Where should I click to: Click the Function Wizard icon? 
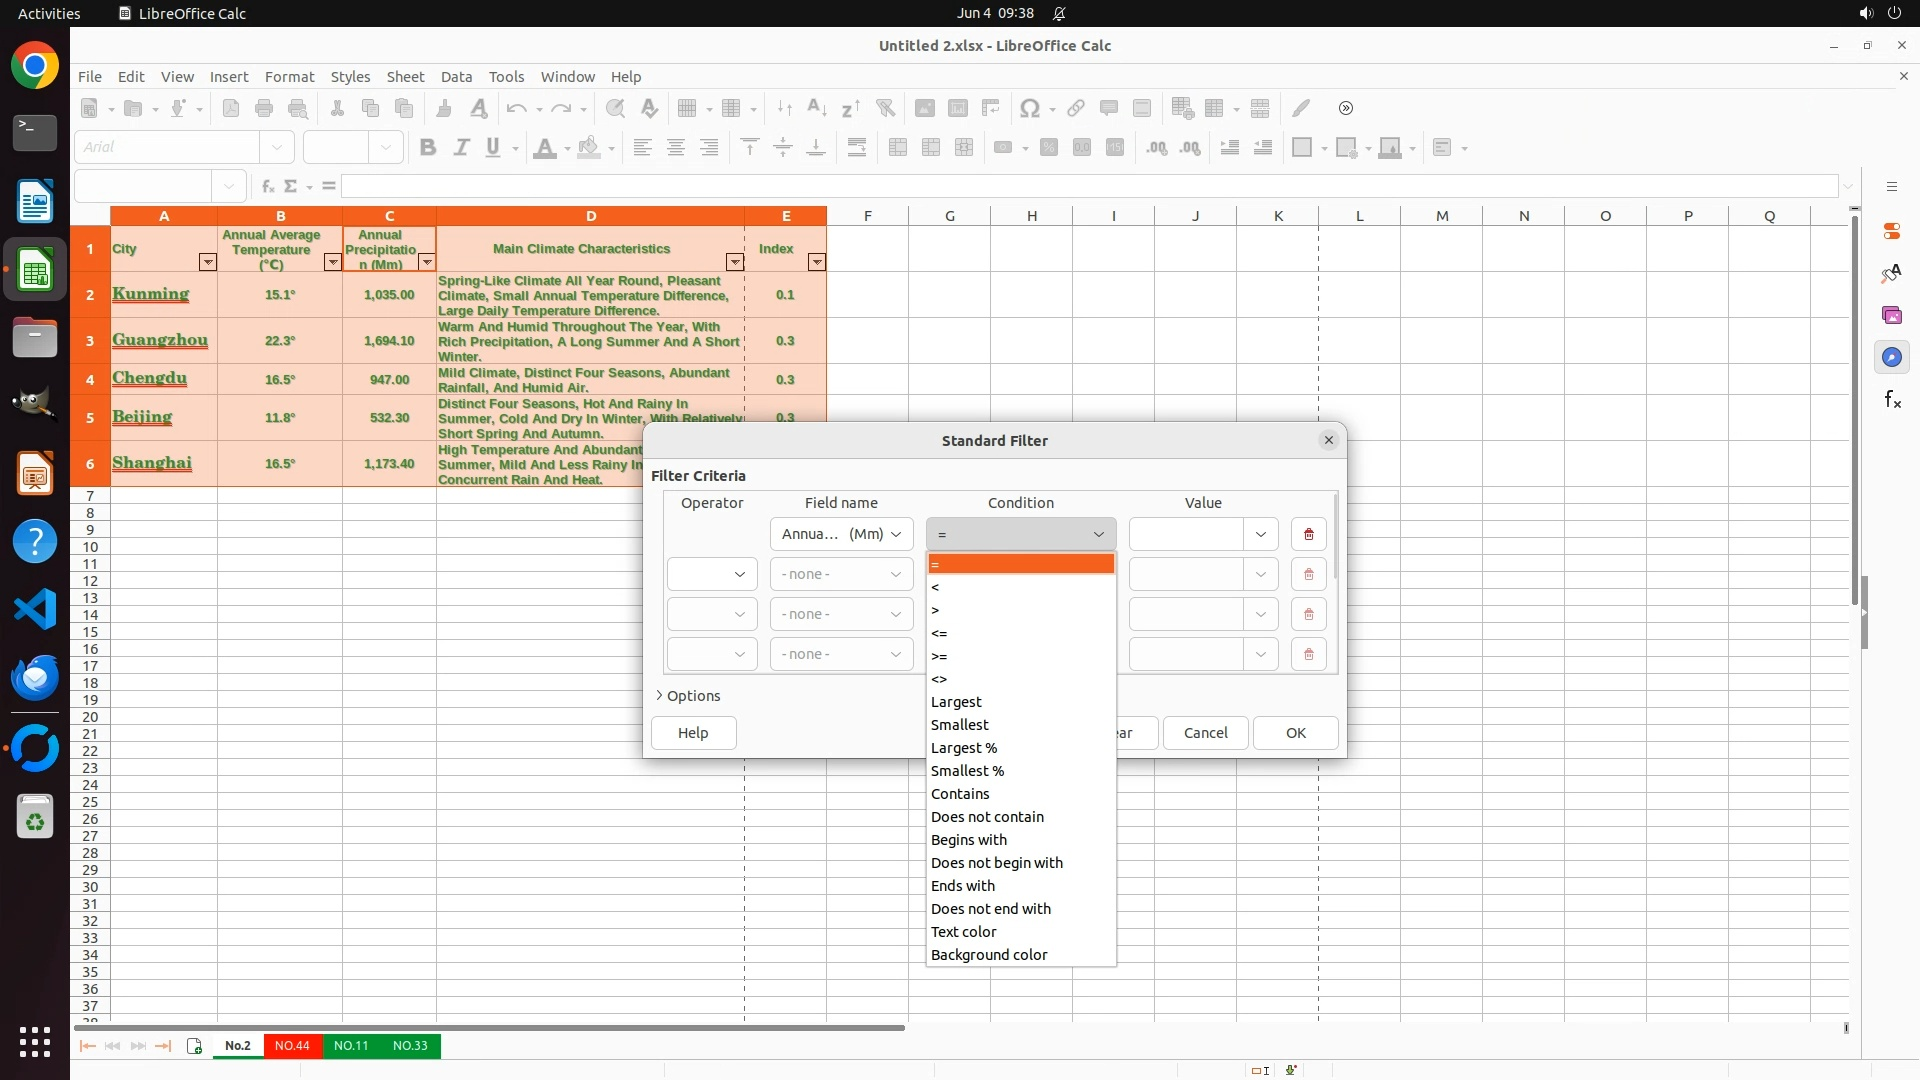pos(267,186)
